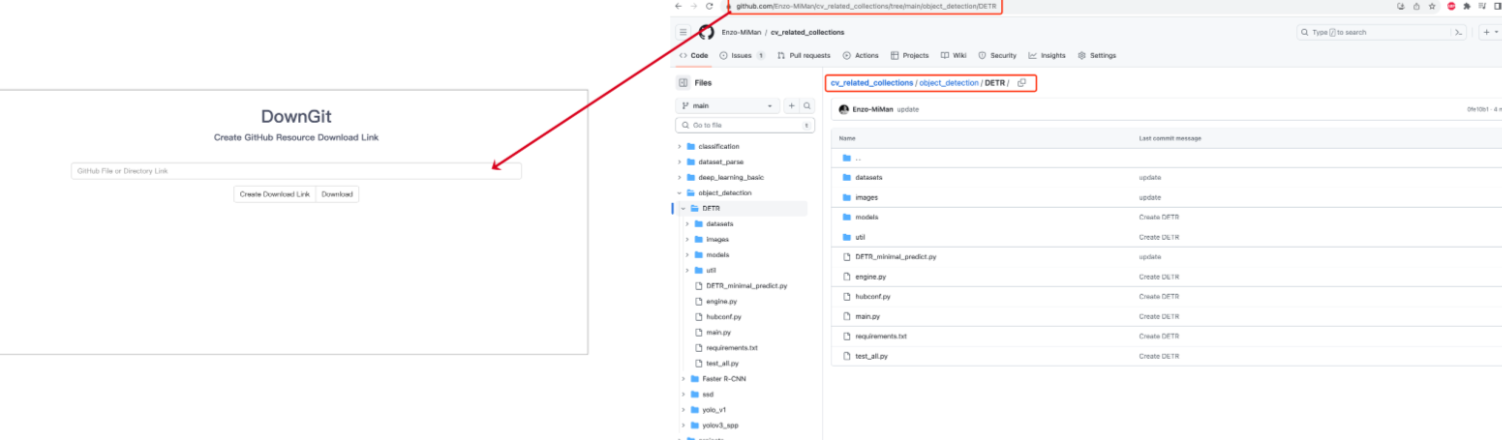Open main.py in the file list
The width and height of the screenshot is (1502, 440).
867,316
